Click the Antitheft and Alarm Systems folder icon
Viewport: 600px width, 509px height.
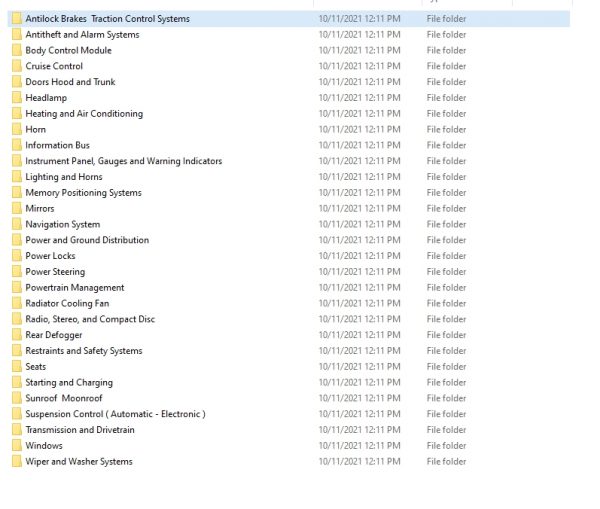pyautogui.click(x=16, y=34)
